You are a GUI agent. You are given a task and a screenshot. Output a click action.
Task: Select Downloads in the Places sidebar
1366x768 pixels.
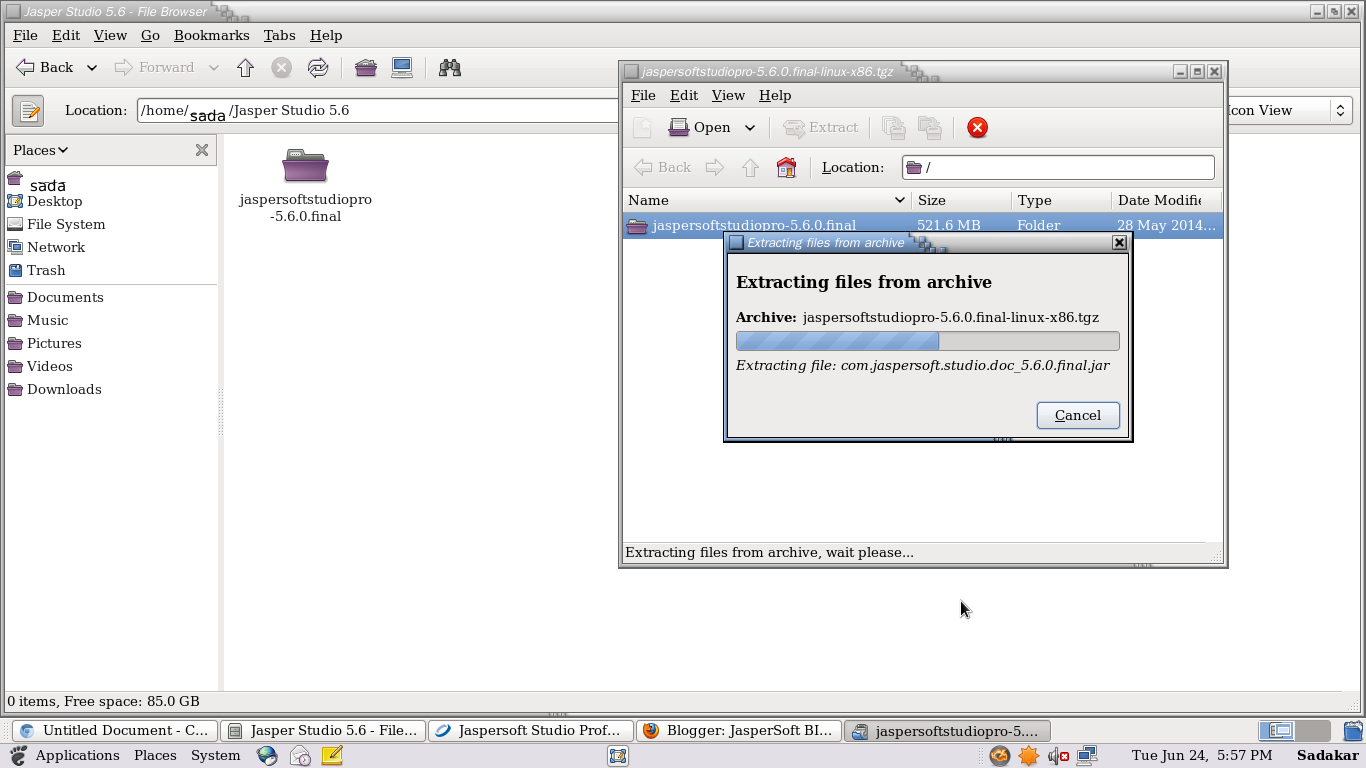coord(64,389)
